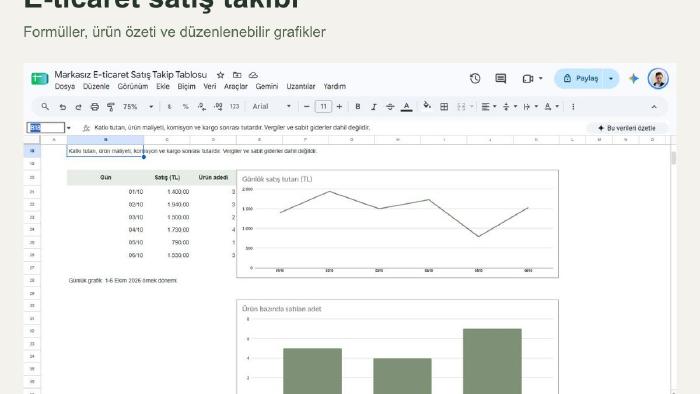700x394 pixels.
Task: Select the Ürün bazında satılan adet chart
Action: pos(397,347)
